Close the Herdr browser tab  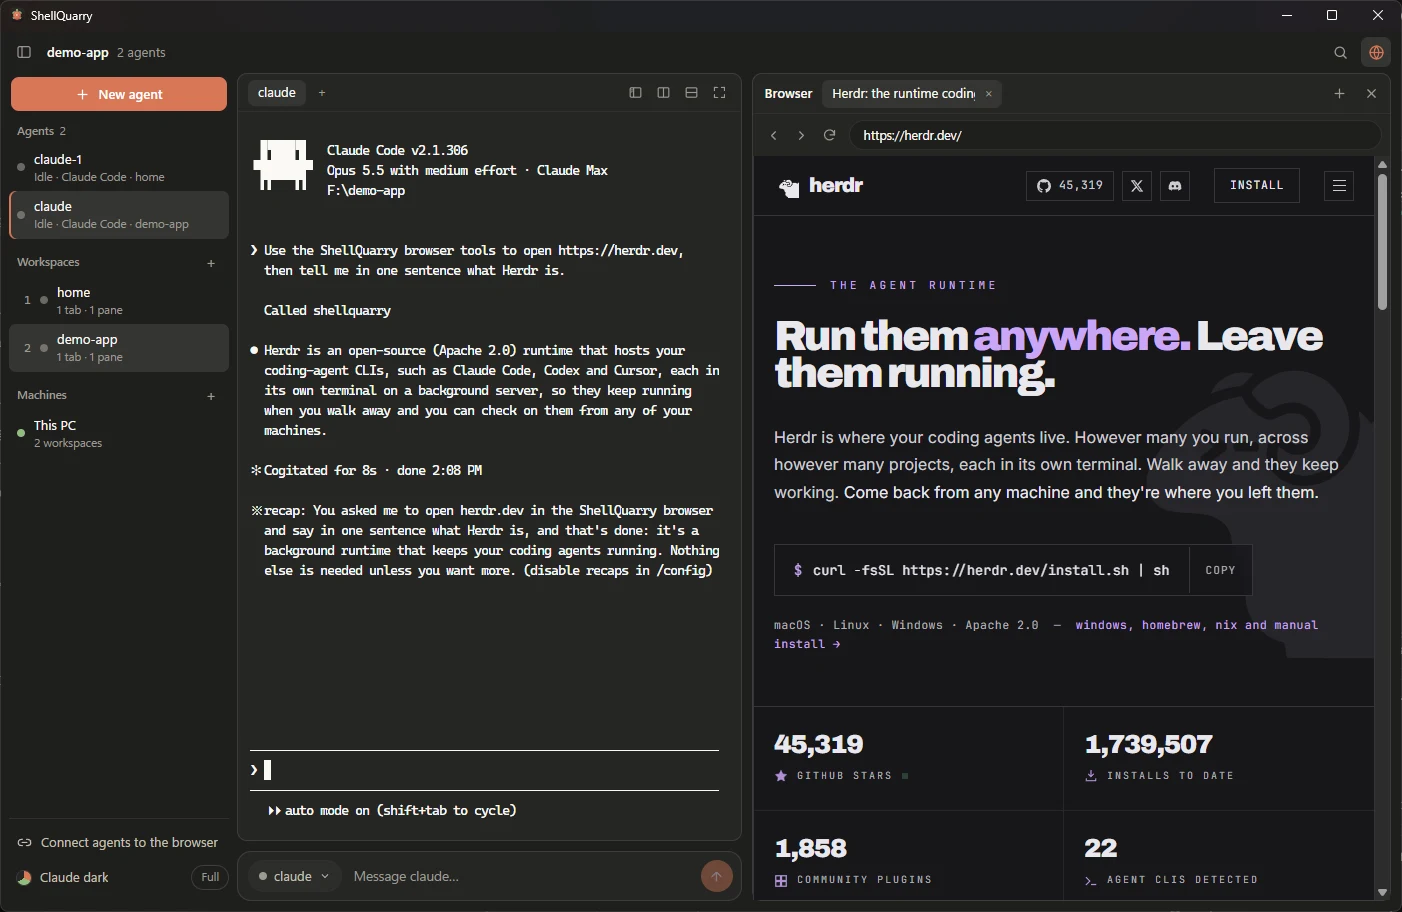[989, 94]
